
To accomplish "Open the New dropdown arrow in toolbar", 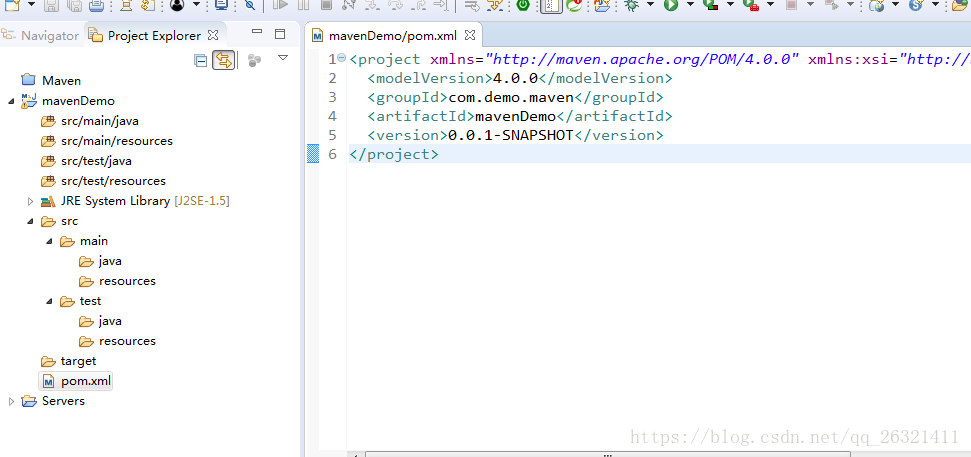I will click(32, 5).
